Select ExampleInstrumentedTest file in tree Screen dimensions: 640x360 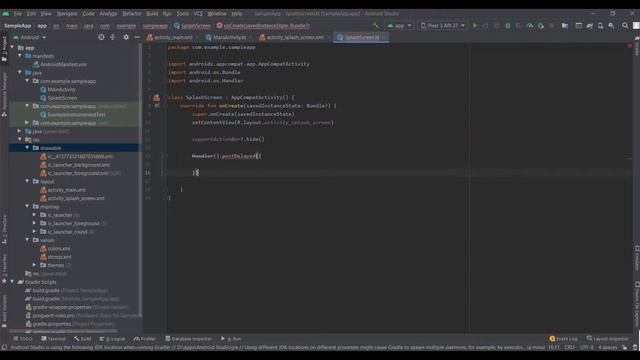pyautogui.click(x=76, y=115)
